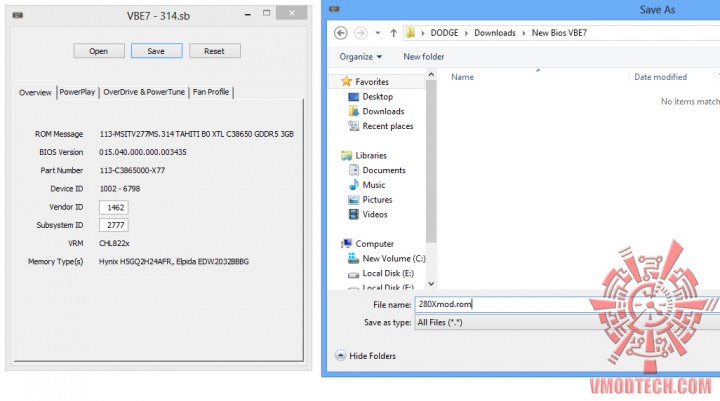This screenshot has width=720, height=401.
Task: Open the Documents library
Action: 384,170
